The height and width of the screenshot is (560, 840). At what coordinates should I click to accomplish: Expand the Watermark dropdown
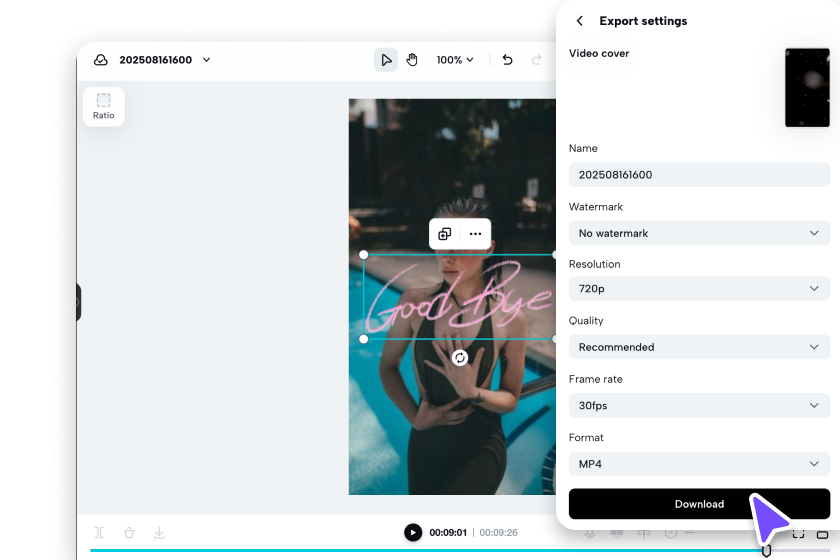pyautogui.click(x=699, y=233)
